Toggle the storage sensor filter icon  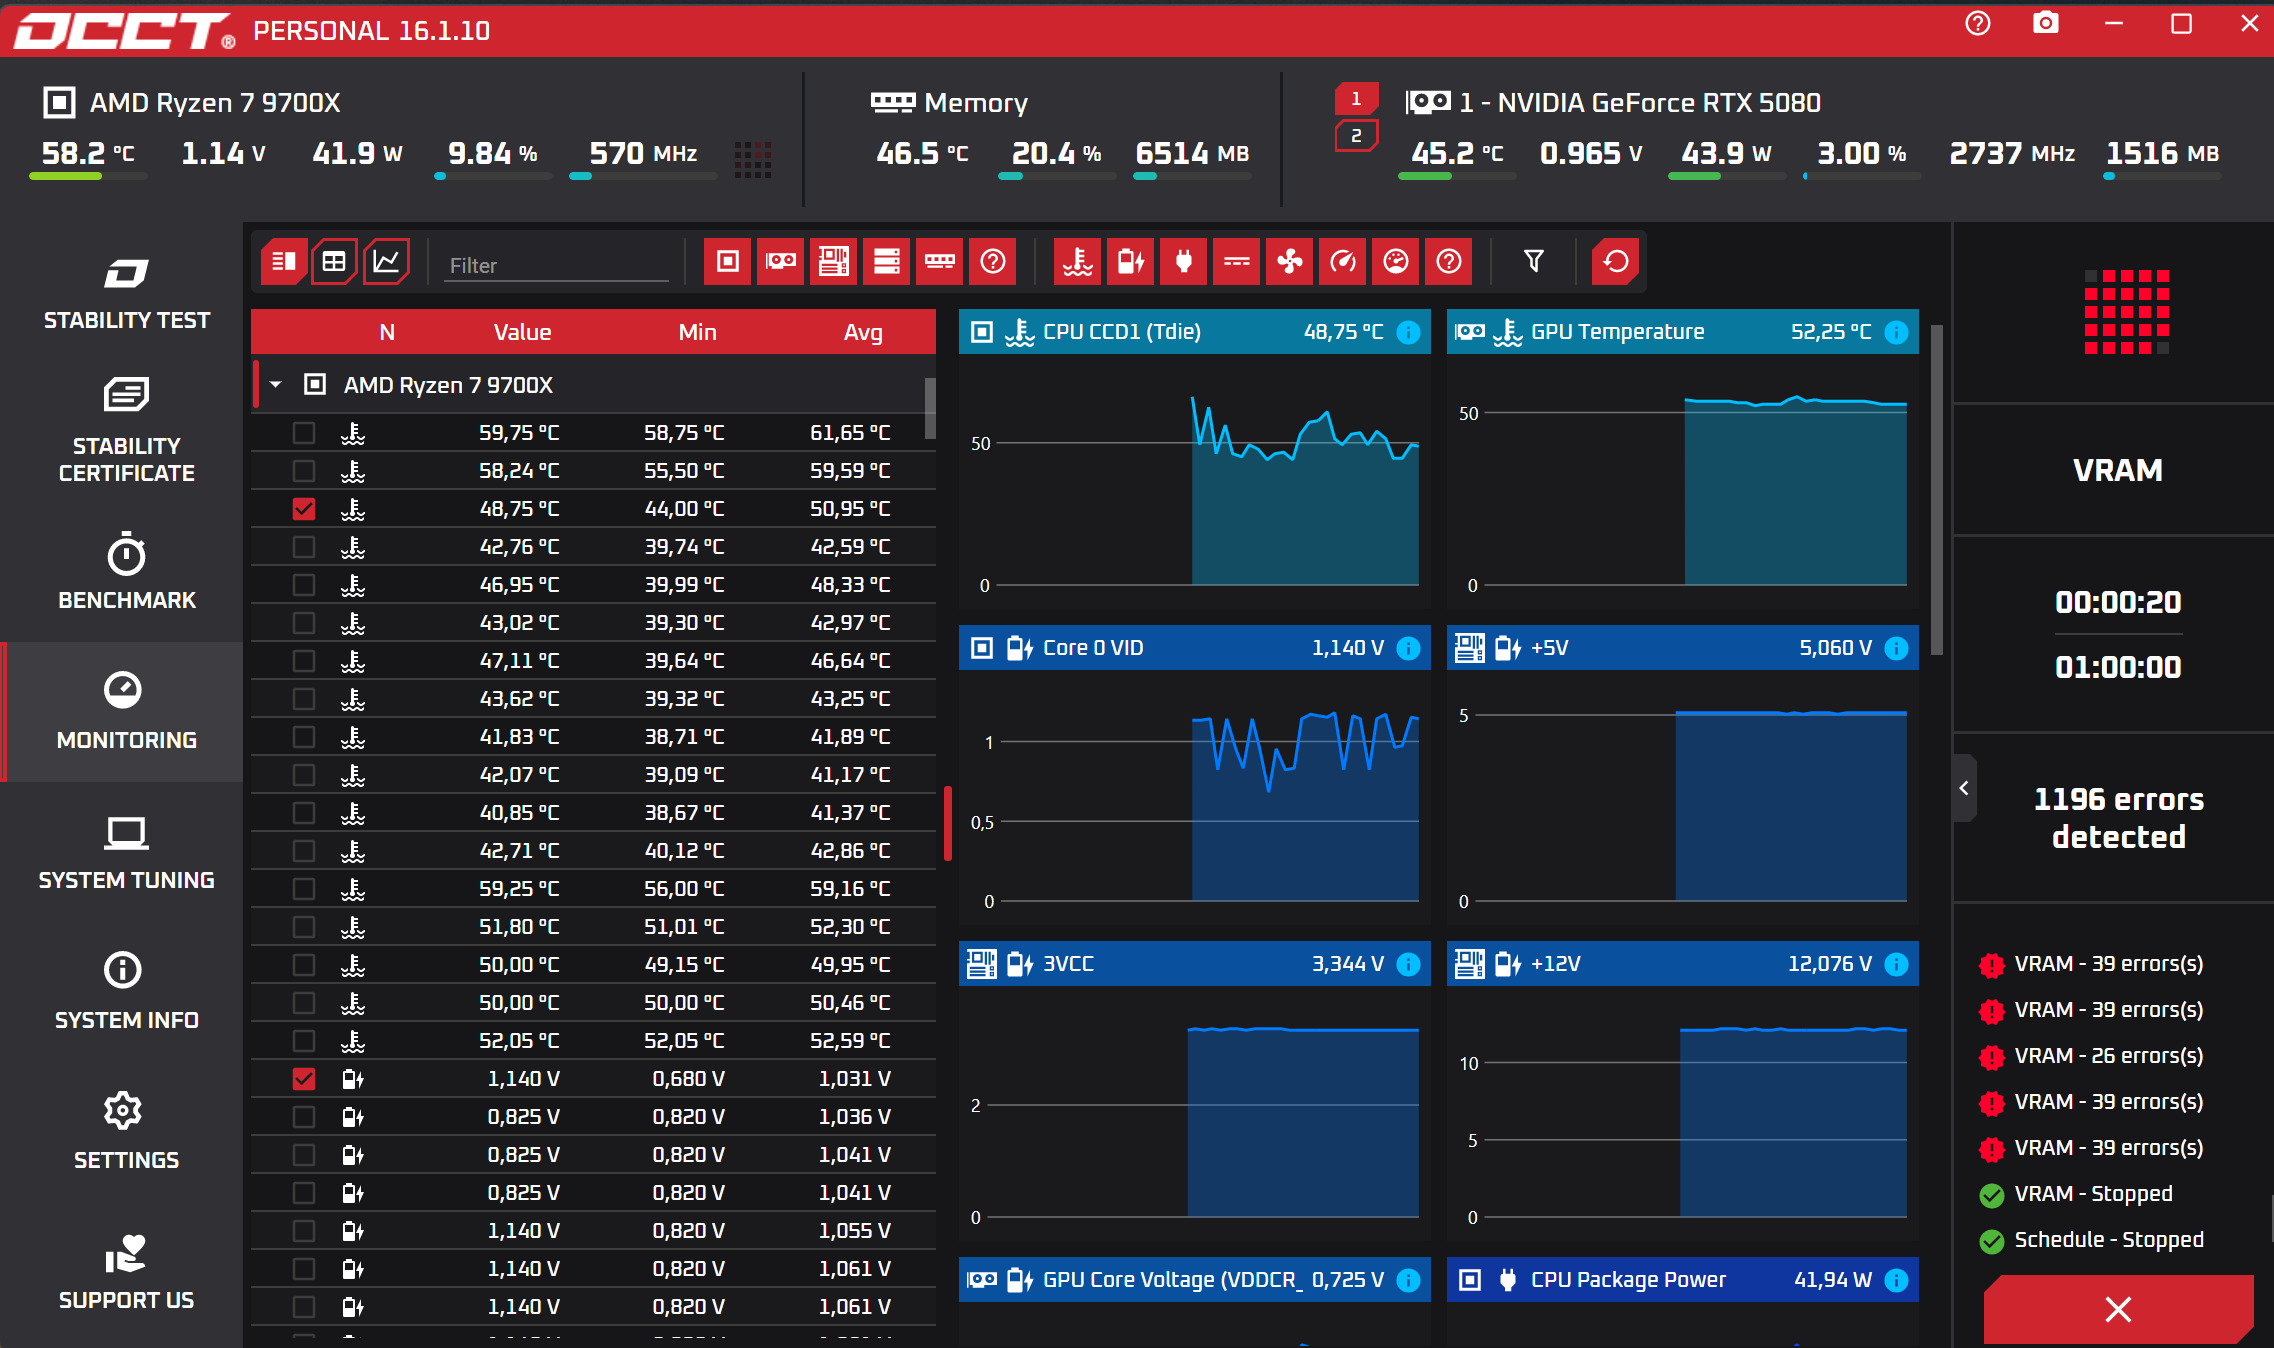[x=886, y=262]
